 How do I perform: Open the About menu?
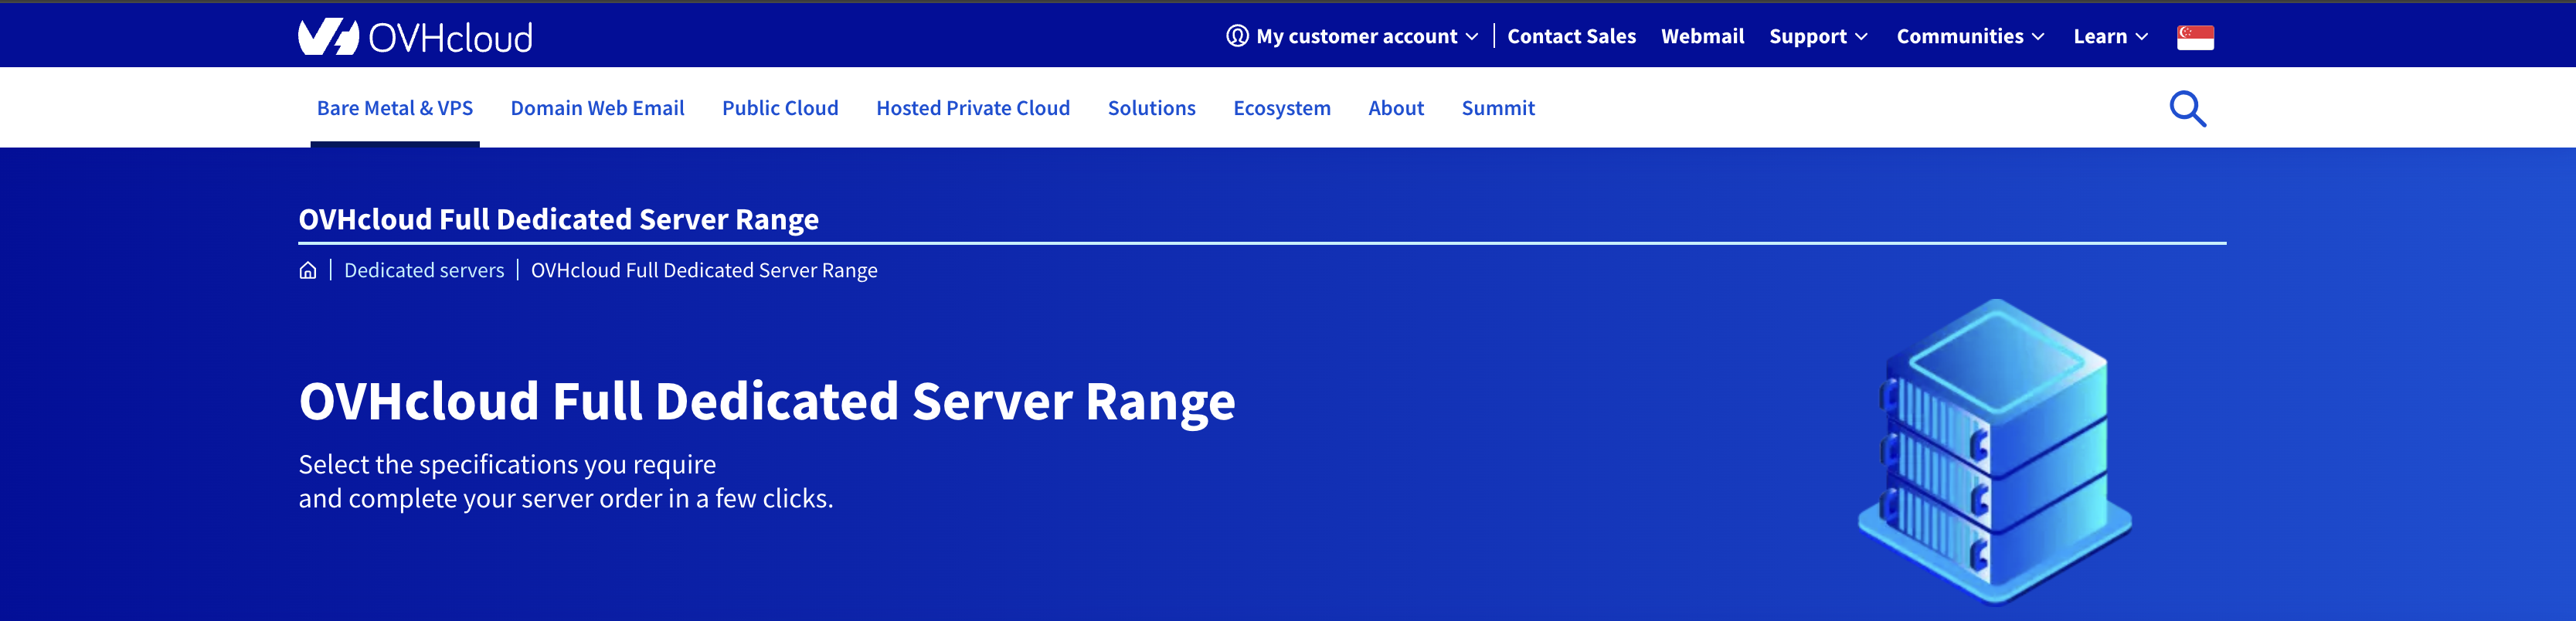pyautogui.click(x=1396, y=108)
